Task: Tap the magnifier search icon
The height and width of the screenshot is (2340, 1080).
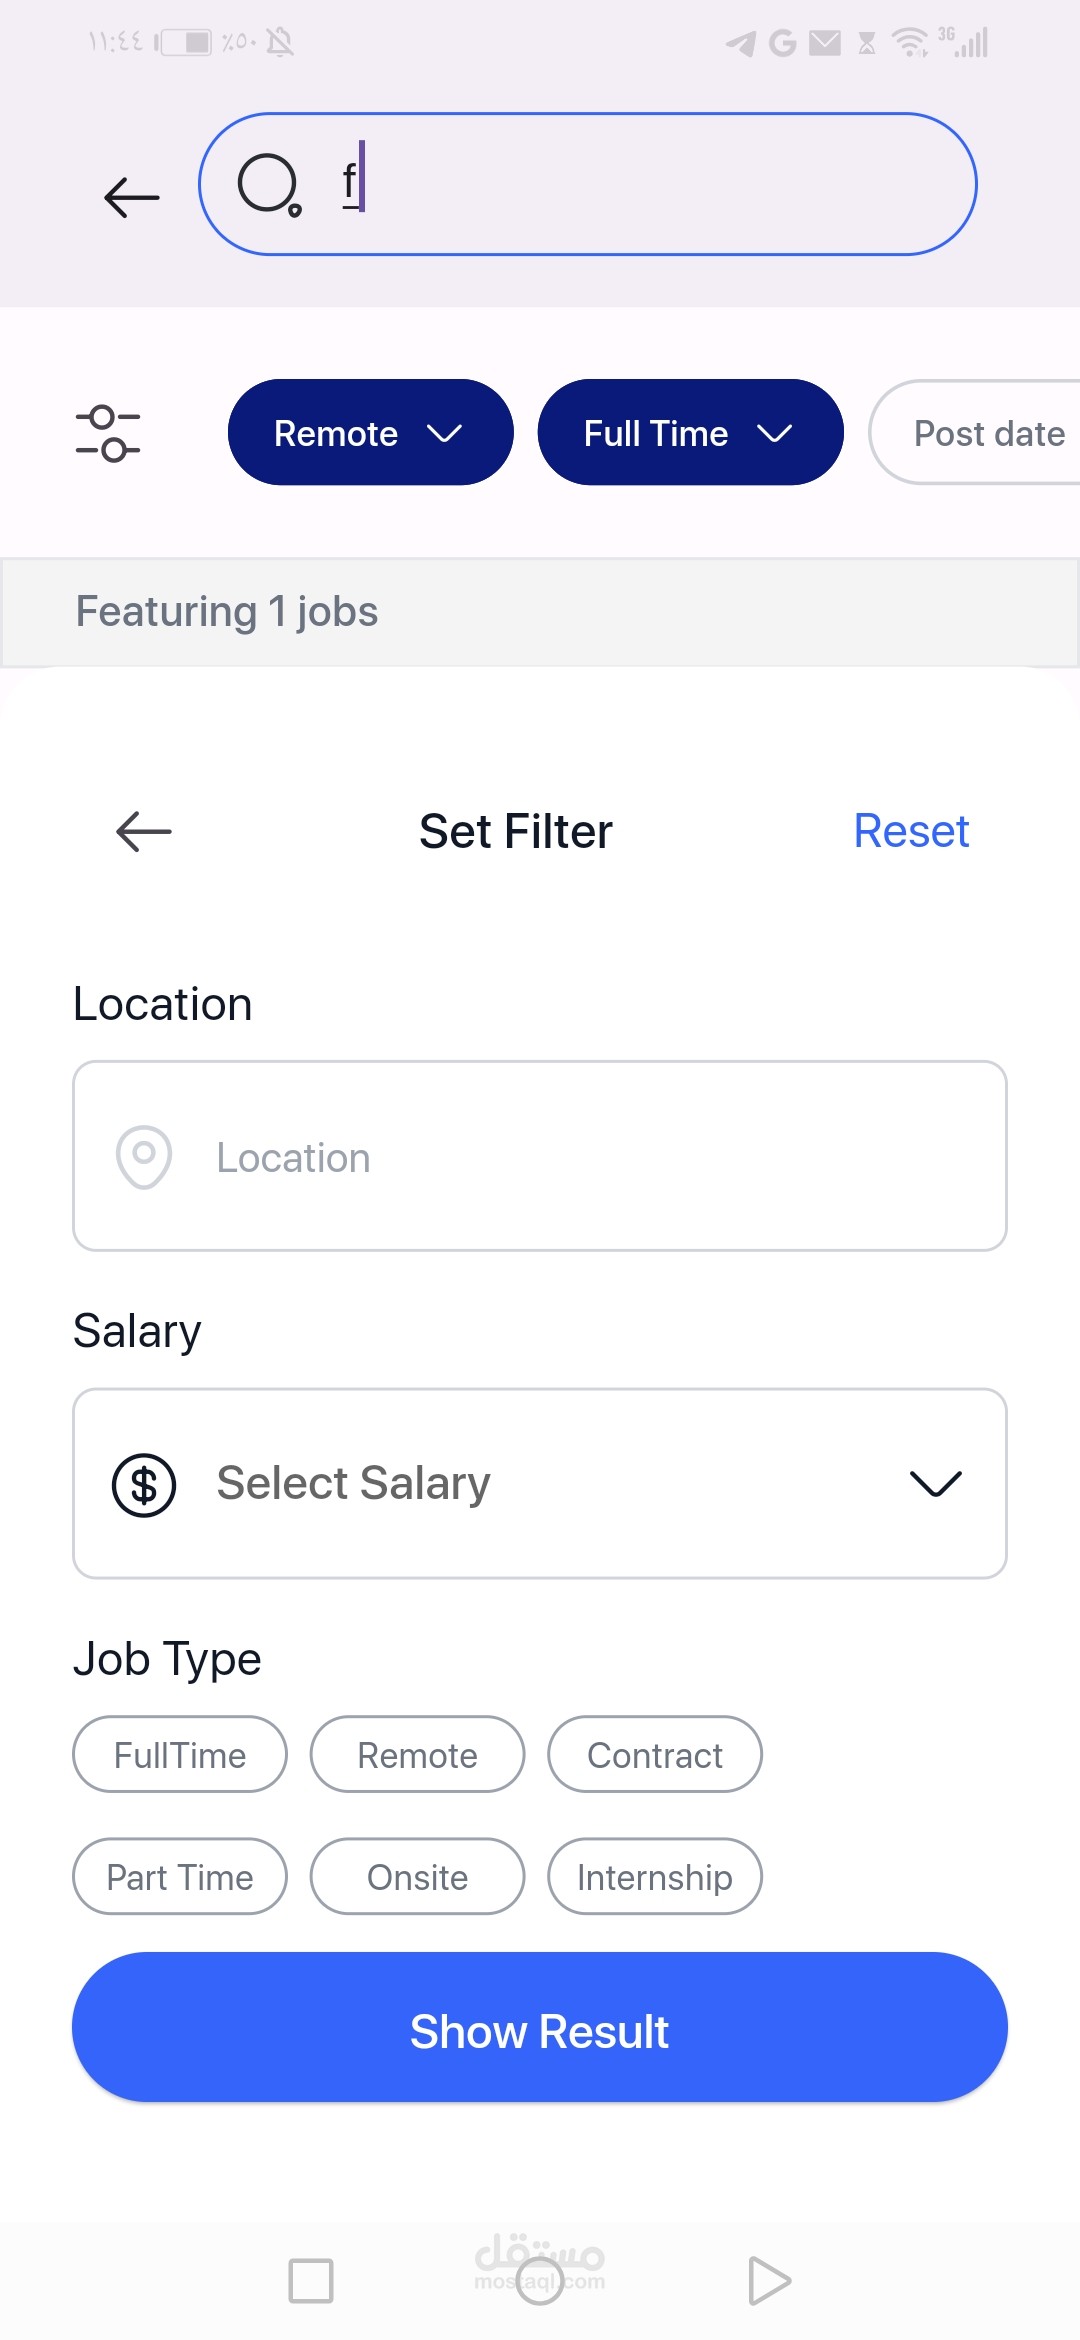Action: (x=268, y=185)
